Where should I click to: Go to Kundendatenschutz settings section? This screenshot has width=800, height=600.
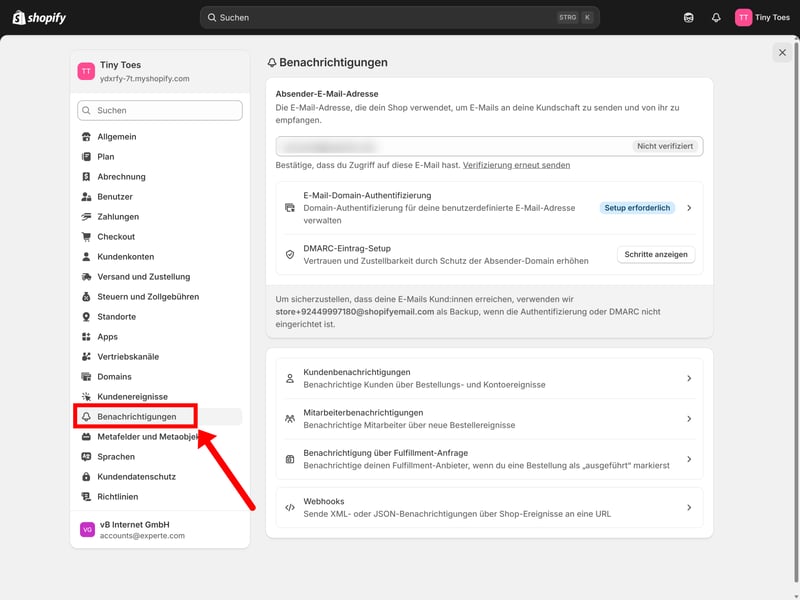136,477
